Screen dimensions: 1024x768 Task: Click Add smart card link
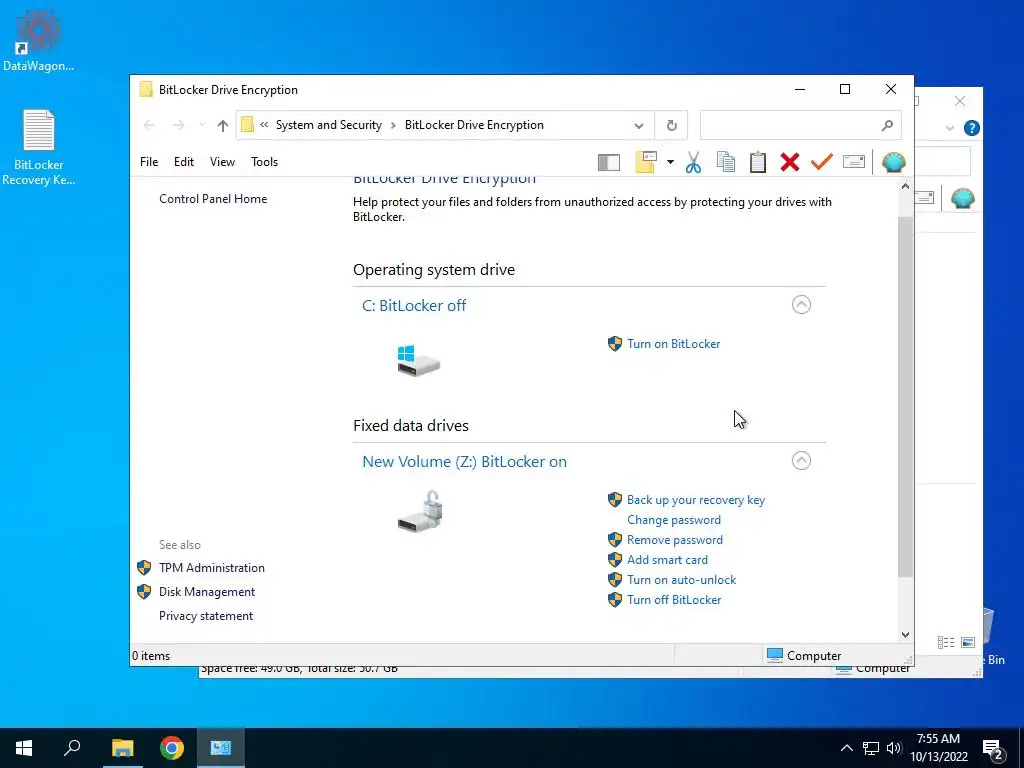pyautogui.click(x=667, y=560)
